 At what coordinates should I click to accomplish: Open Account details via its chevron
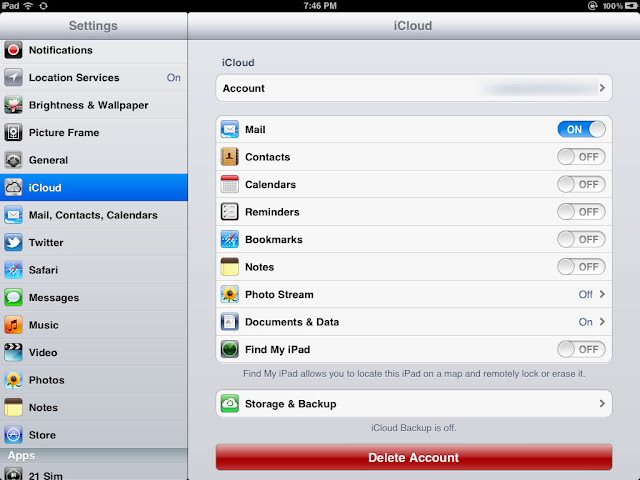tap(602, 88)
